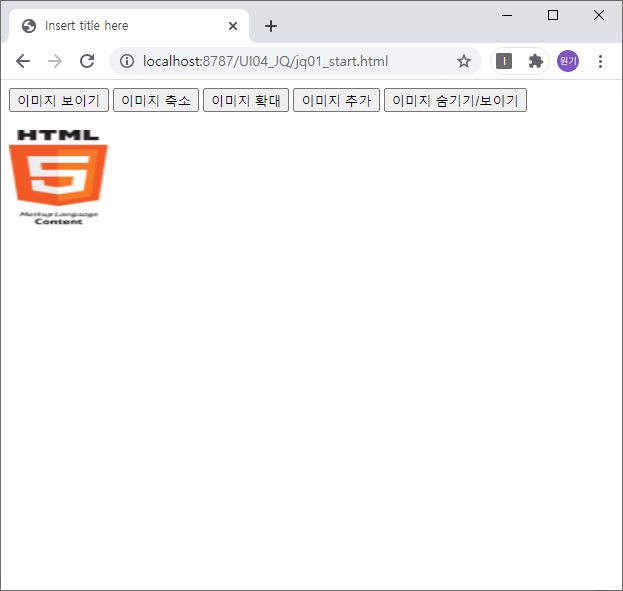Reload the current page
The width and height of the screenshot is (623, 591).
[x=87, y=61]
